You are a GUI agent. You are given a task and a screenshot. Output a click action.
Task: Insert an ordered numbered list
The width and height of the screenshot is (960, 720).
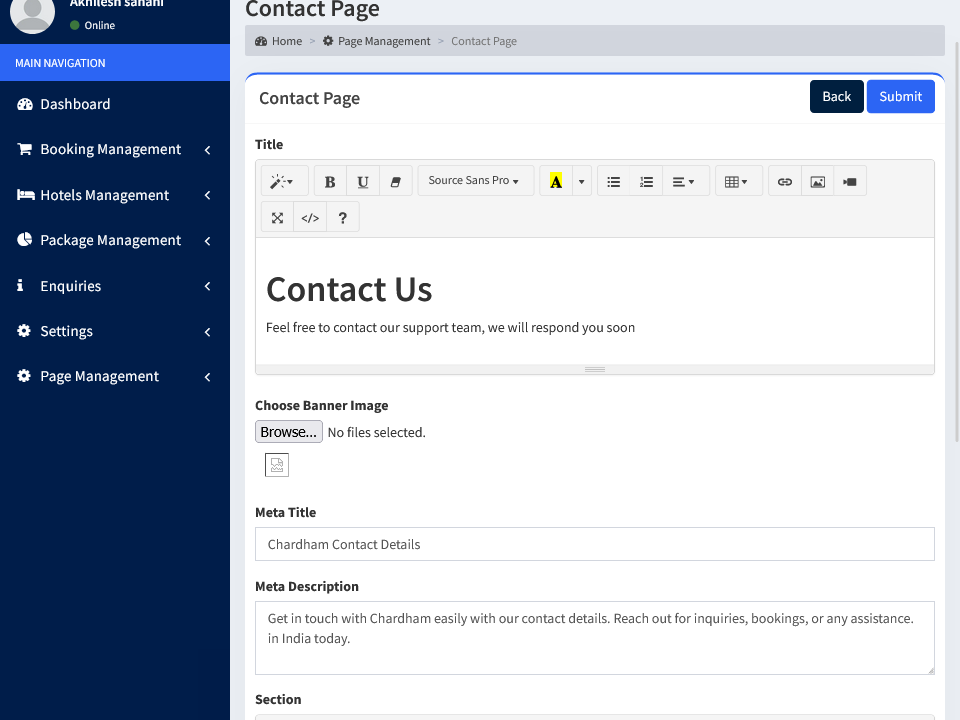(x=647, y=181)
